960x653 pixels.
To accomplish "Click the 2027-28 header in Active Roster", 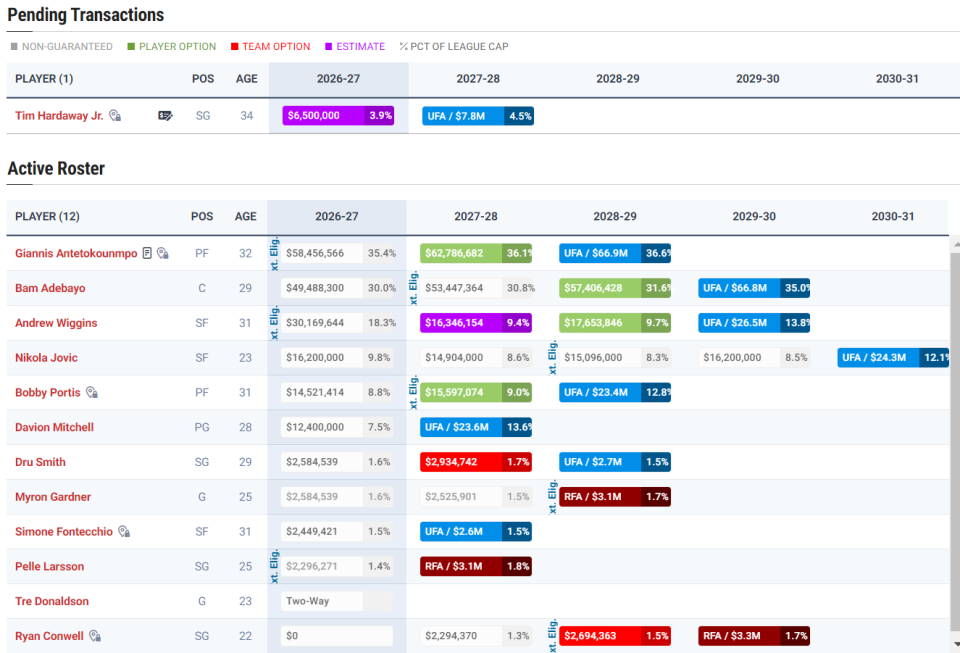I will point(476,217).
